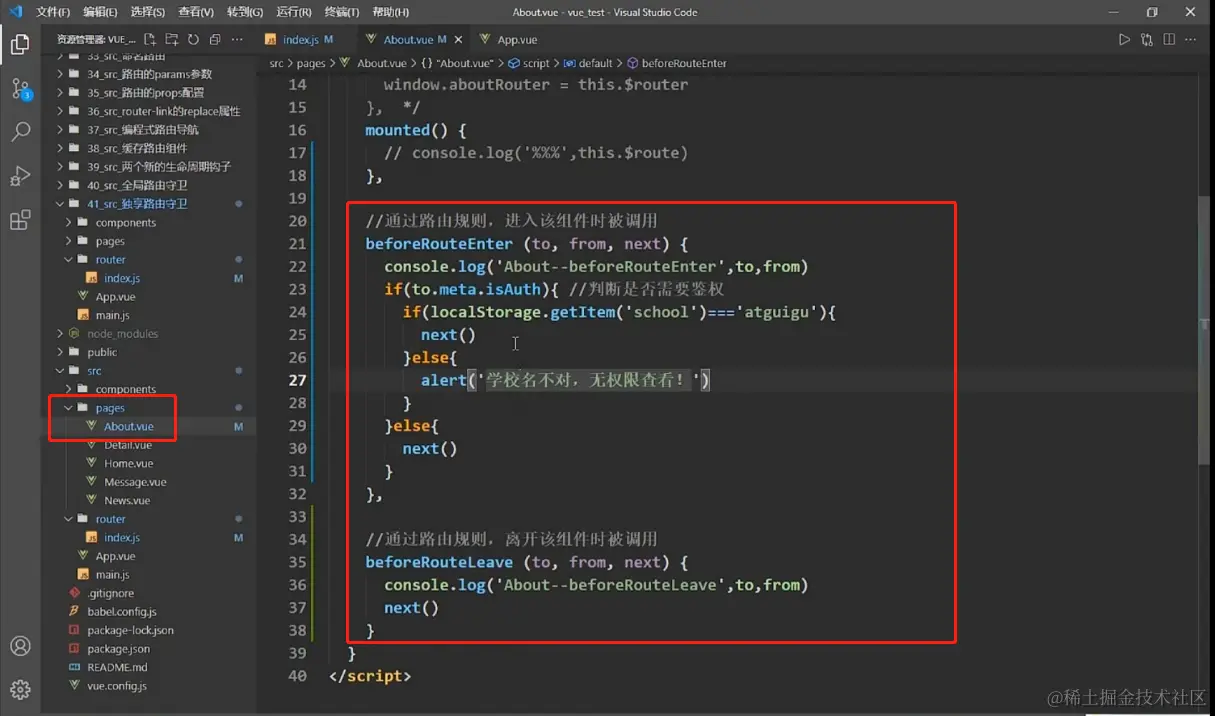This screenshot has height=716, width=1215.
Task: Close the About.vue editor tab
Action: [x=458, y=39]
